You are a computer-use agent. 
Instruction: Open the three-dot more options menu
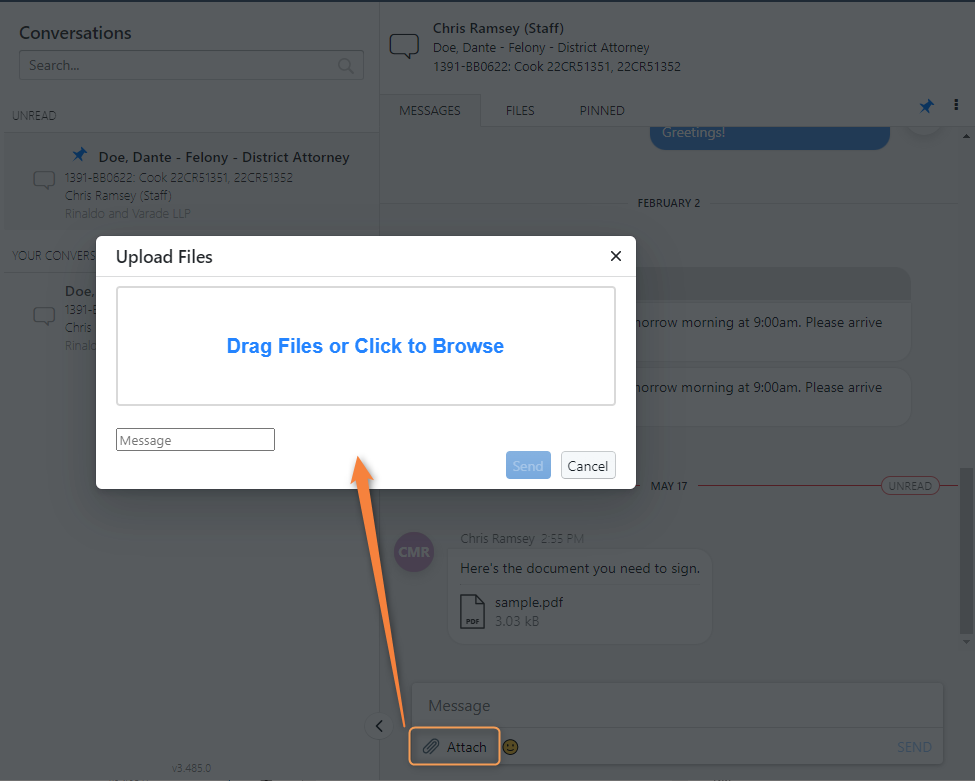(x=956, y=104)
